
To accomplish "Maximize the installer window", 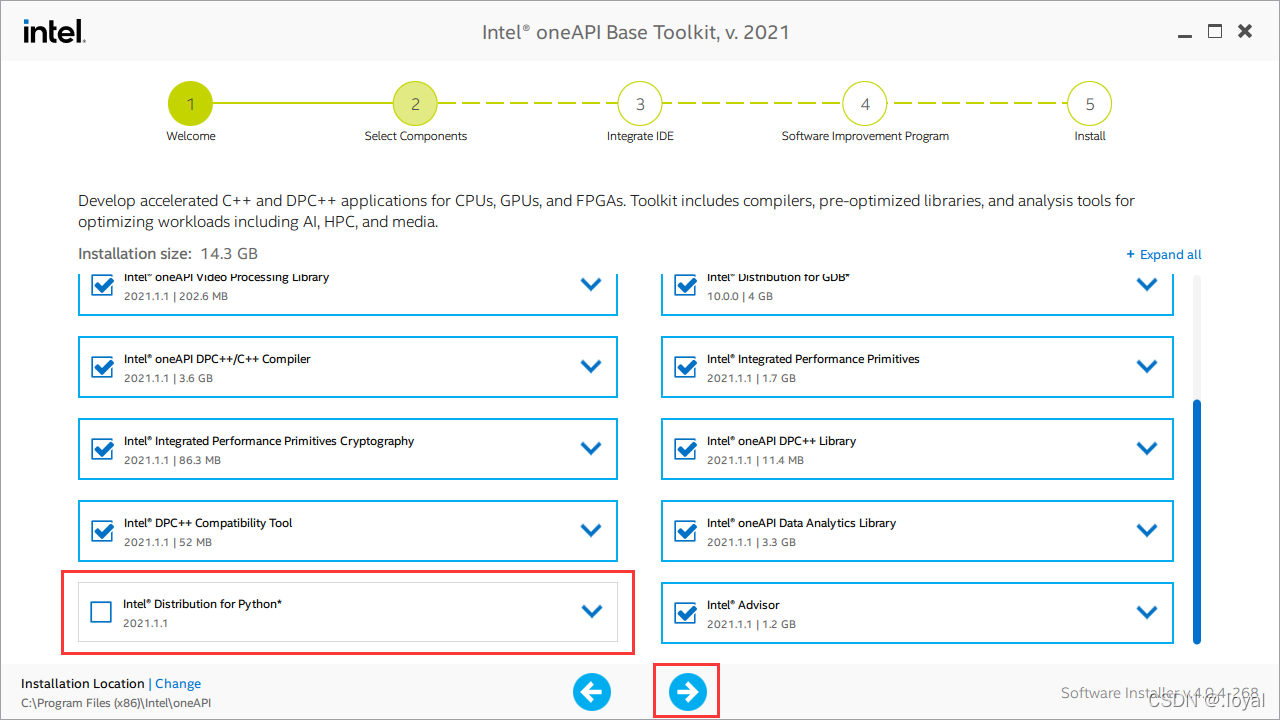I will (1215, 32).
